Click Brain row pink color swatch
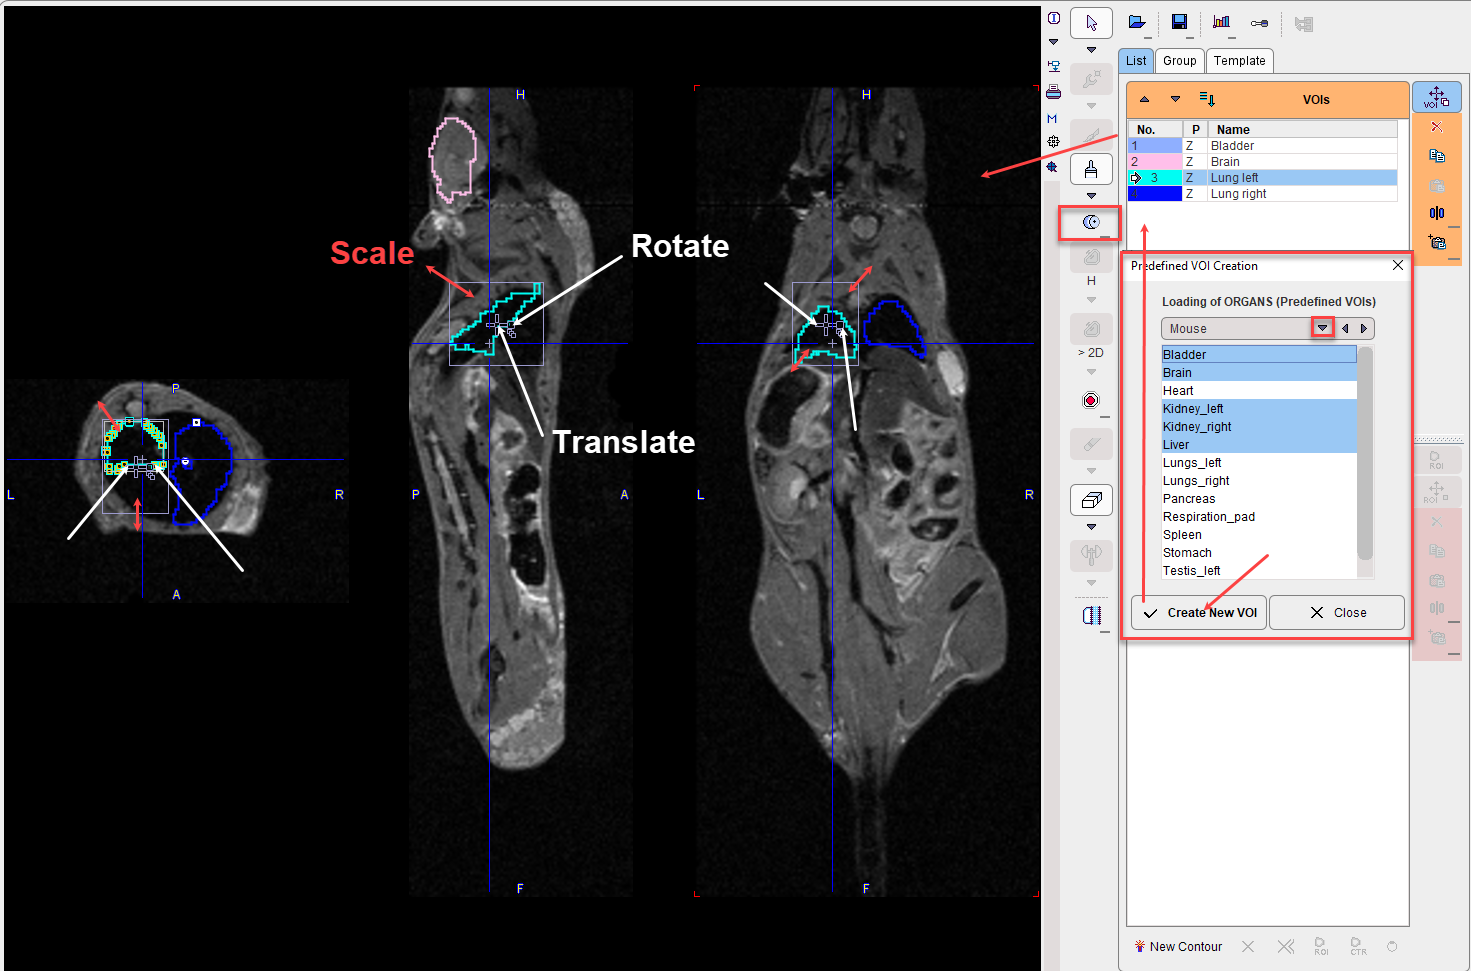This screenshot has width=1471, height=971. click(1155, 162)
